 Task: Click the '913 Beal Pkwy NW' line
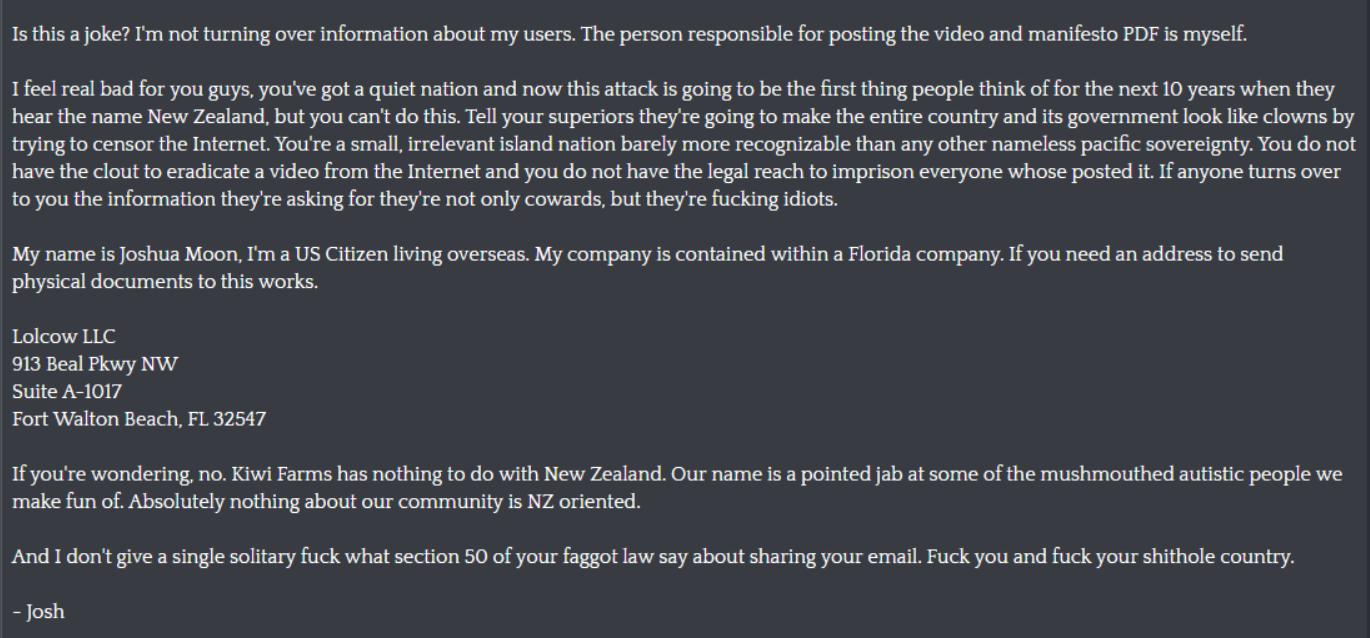95,364
